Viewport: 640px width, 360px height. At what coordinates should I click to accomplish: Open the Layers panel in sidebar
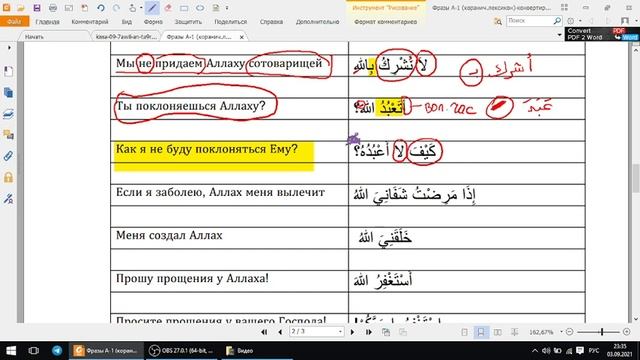tap(9, 114)
